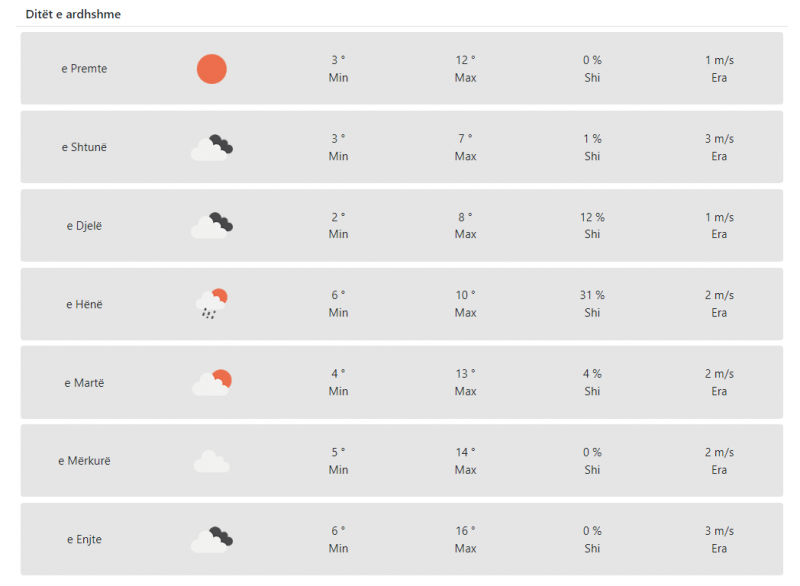The width and height of the screenshot is (800, 586).
Task: Click the cloudy icon for e Djelë
Action: (x=212, y=225)
